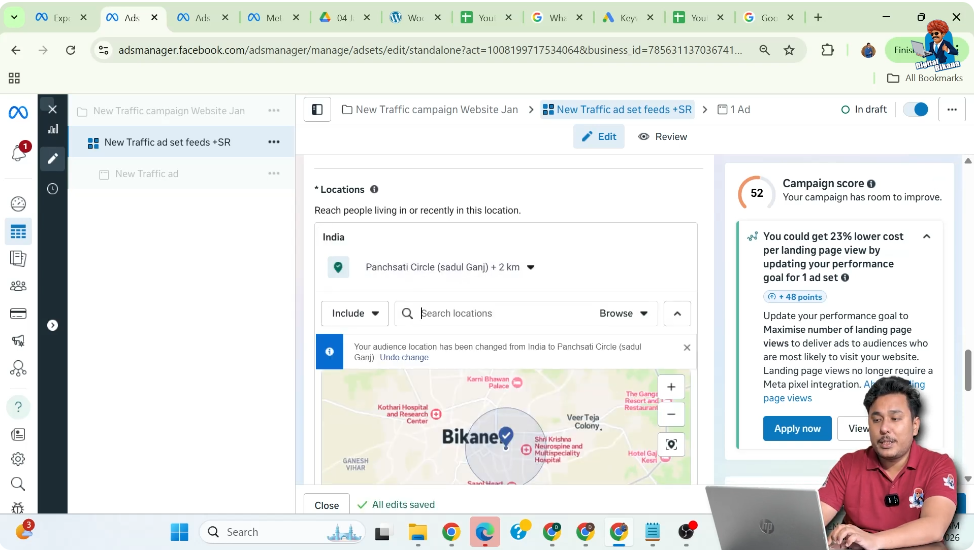Switch to the Edit tab
Viewport: 974px width, 551px height.
click(599, 137)
